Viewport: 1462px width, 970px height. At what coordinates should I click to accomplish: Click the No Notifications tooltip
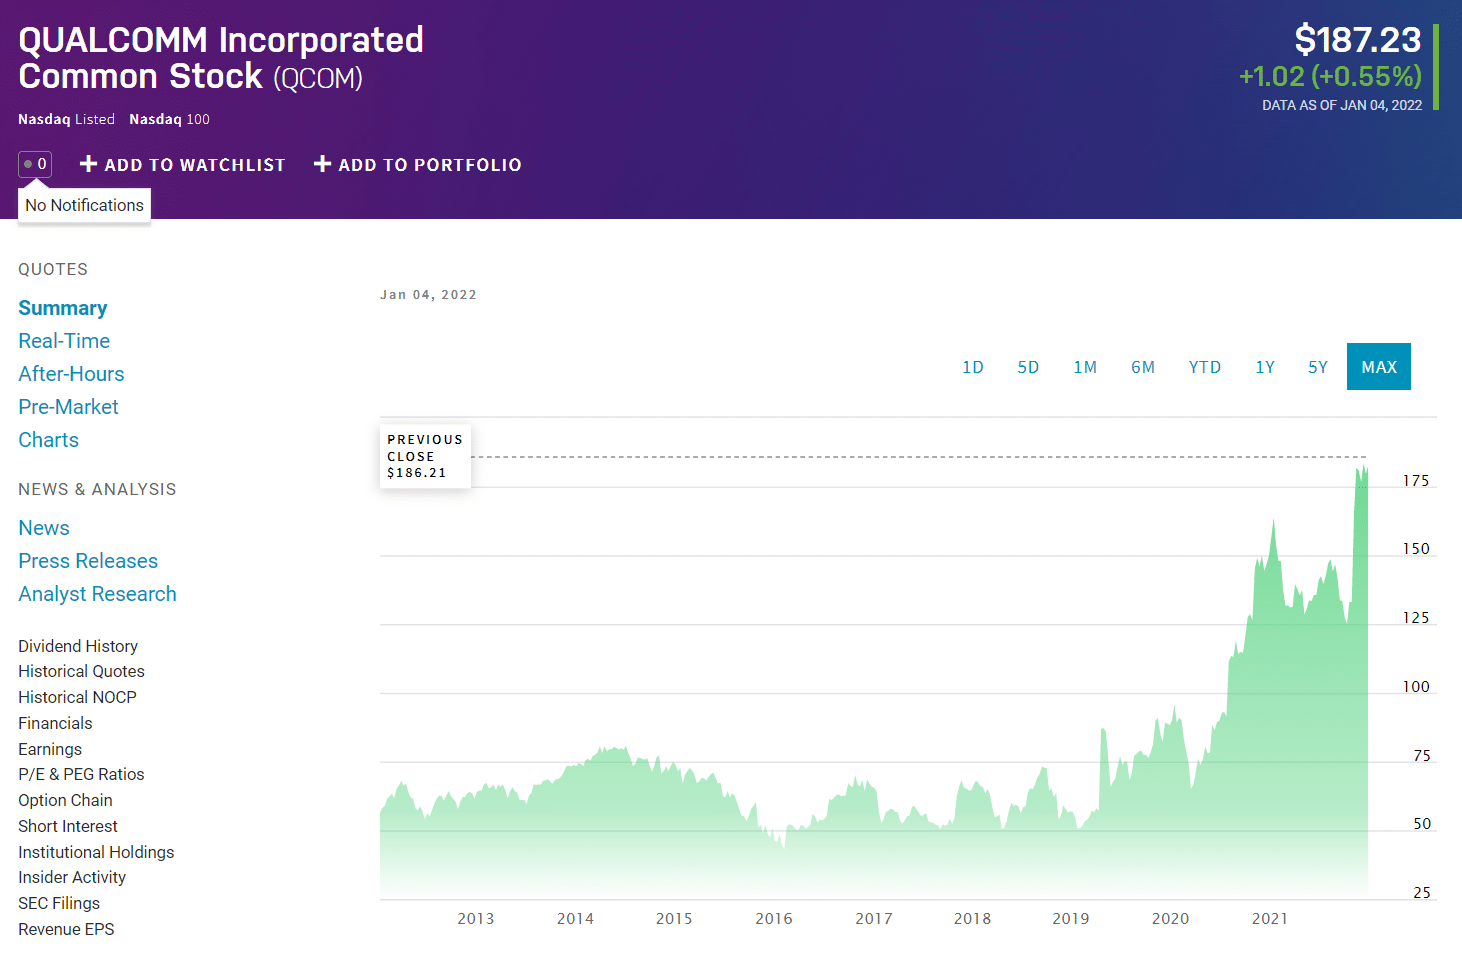[x=84, y=205]
